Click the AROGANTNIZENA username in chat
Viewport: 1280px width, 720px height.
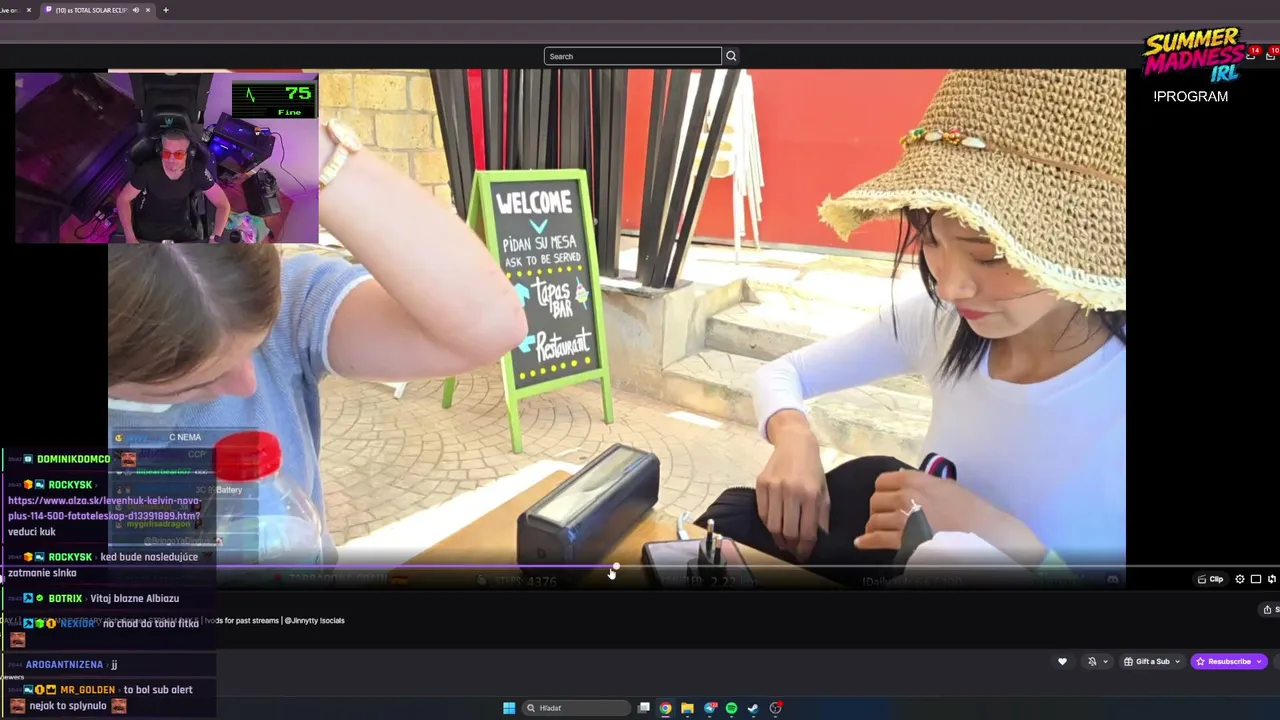[64, 664]
